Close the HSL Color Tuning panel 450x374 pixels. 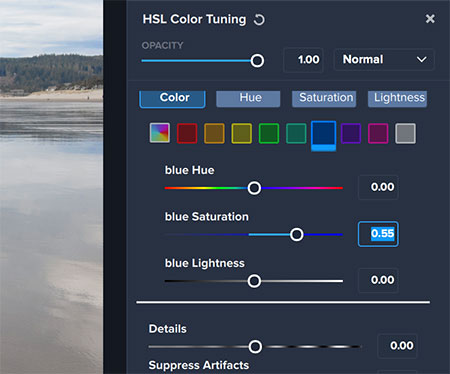(430, 19)
